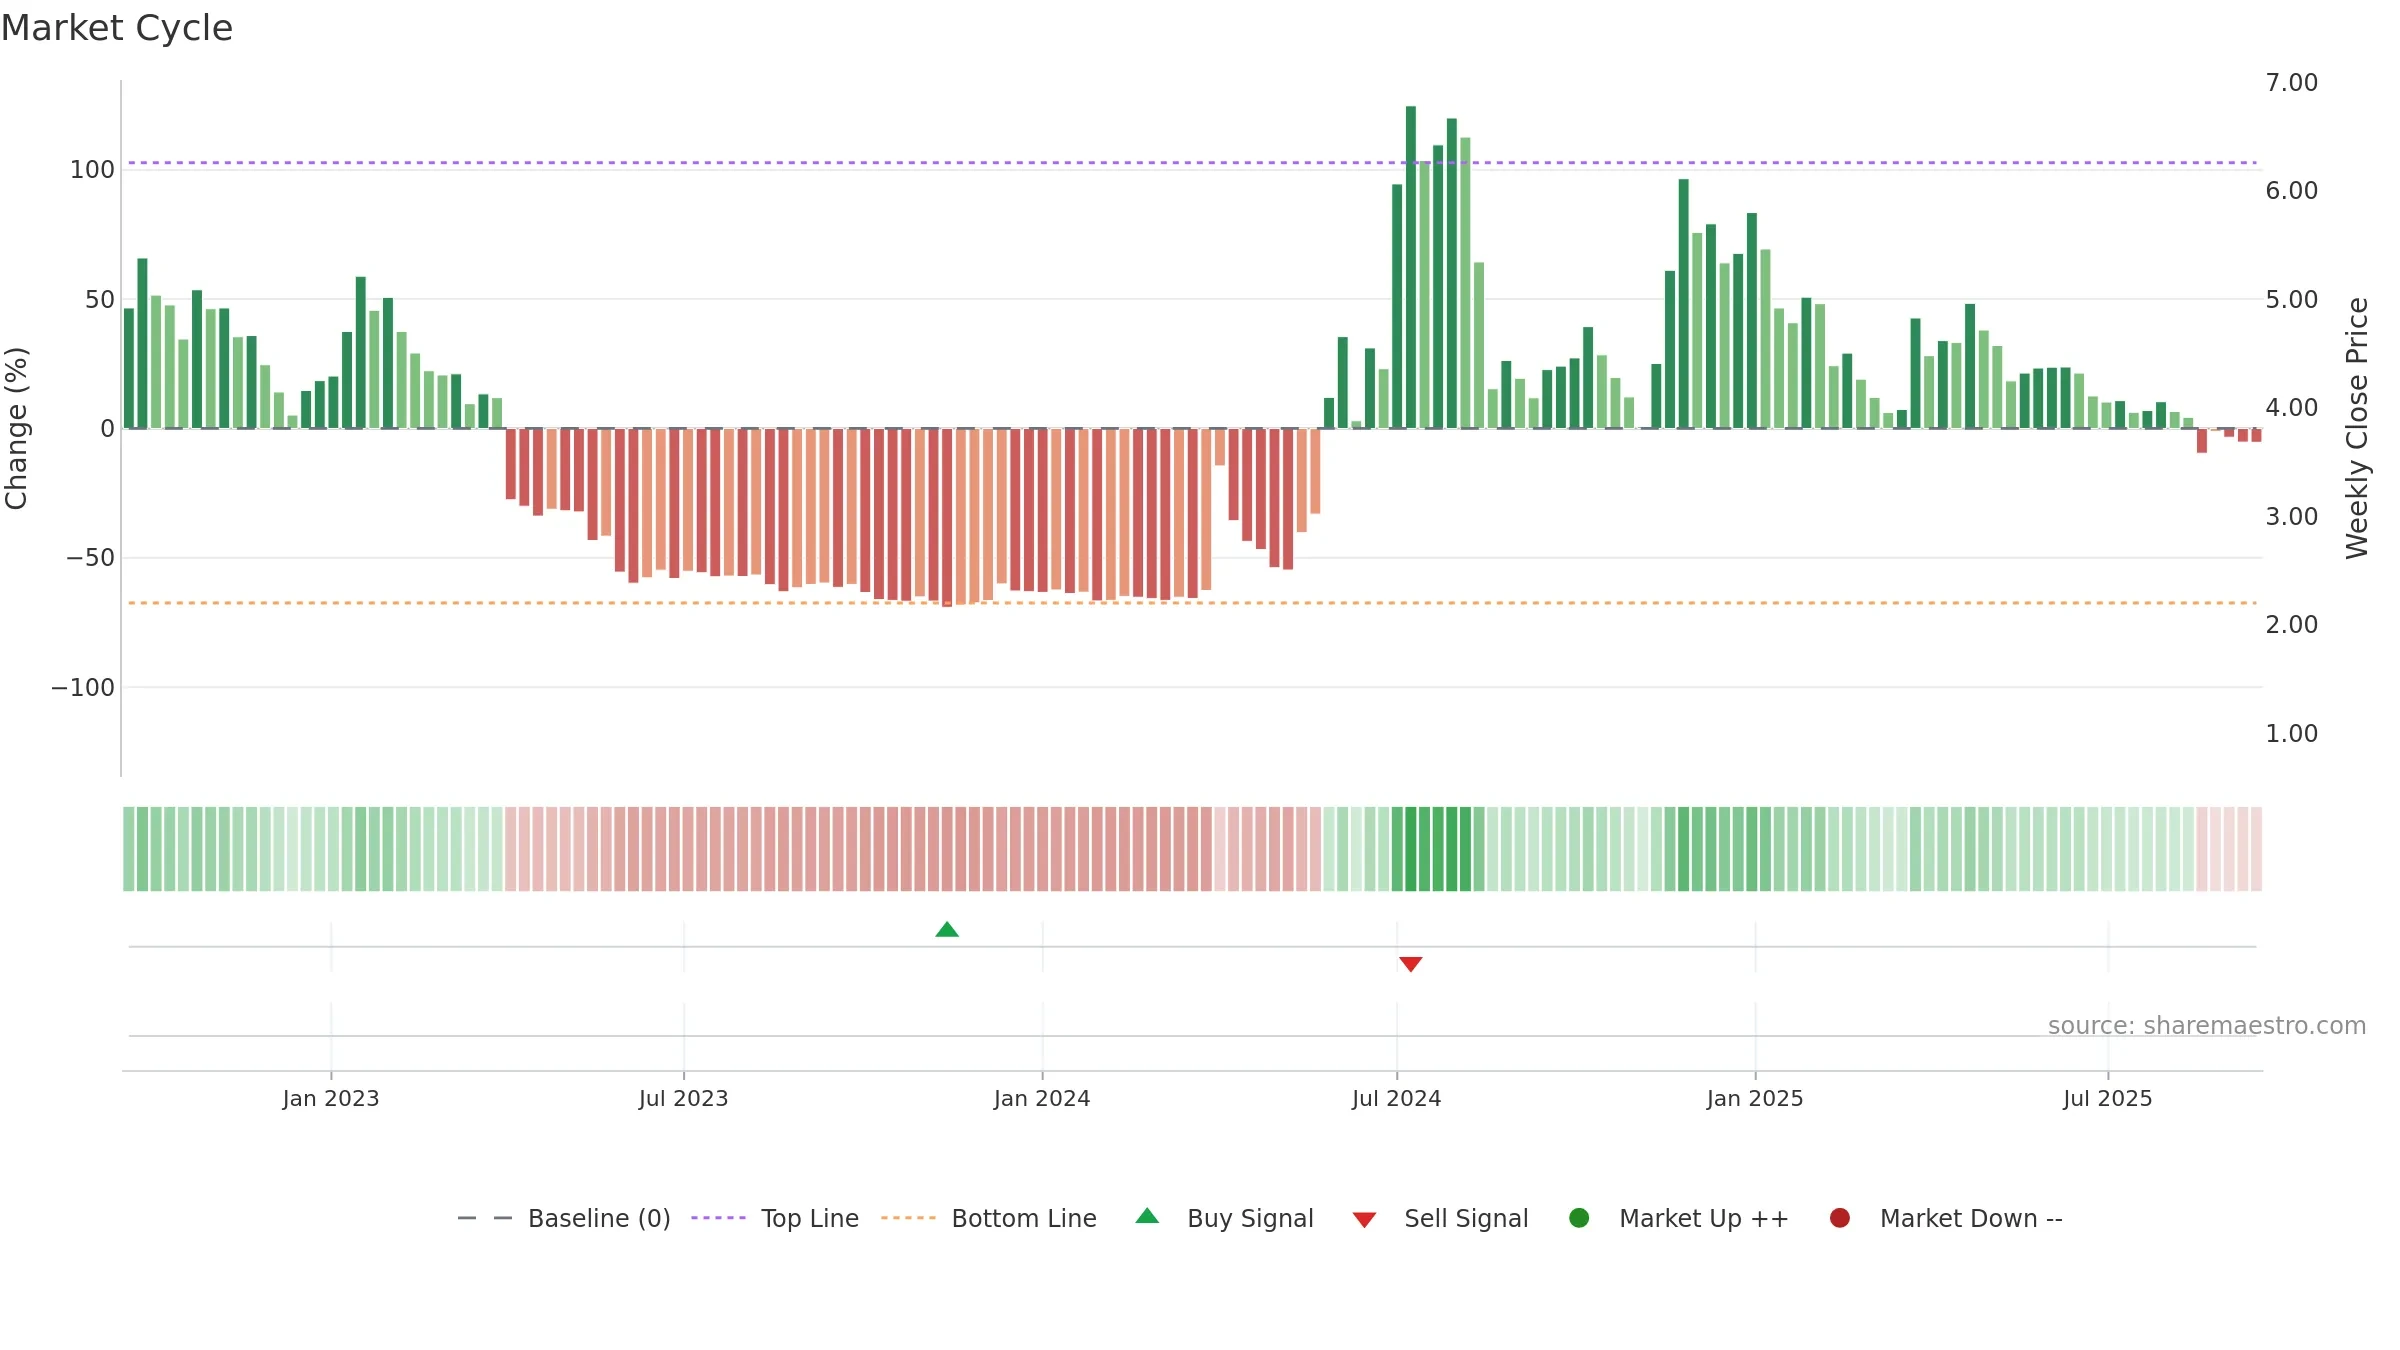This screenshot has width=2400, height=1350.
Task: Click the 7.00 tick on right axis
Action: click(x=2292, y=82)
